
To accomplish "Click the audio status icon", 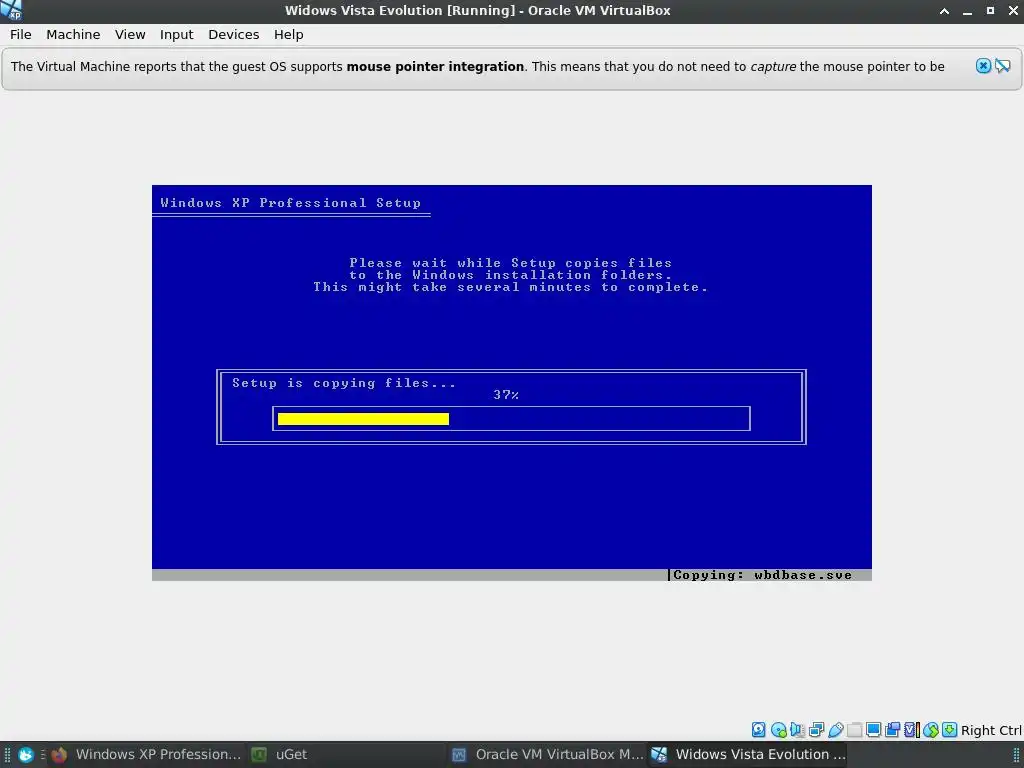I will pos(797,729).
